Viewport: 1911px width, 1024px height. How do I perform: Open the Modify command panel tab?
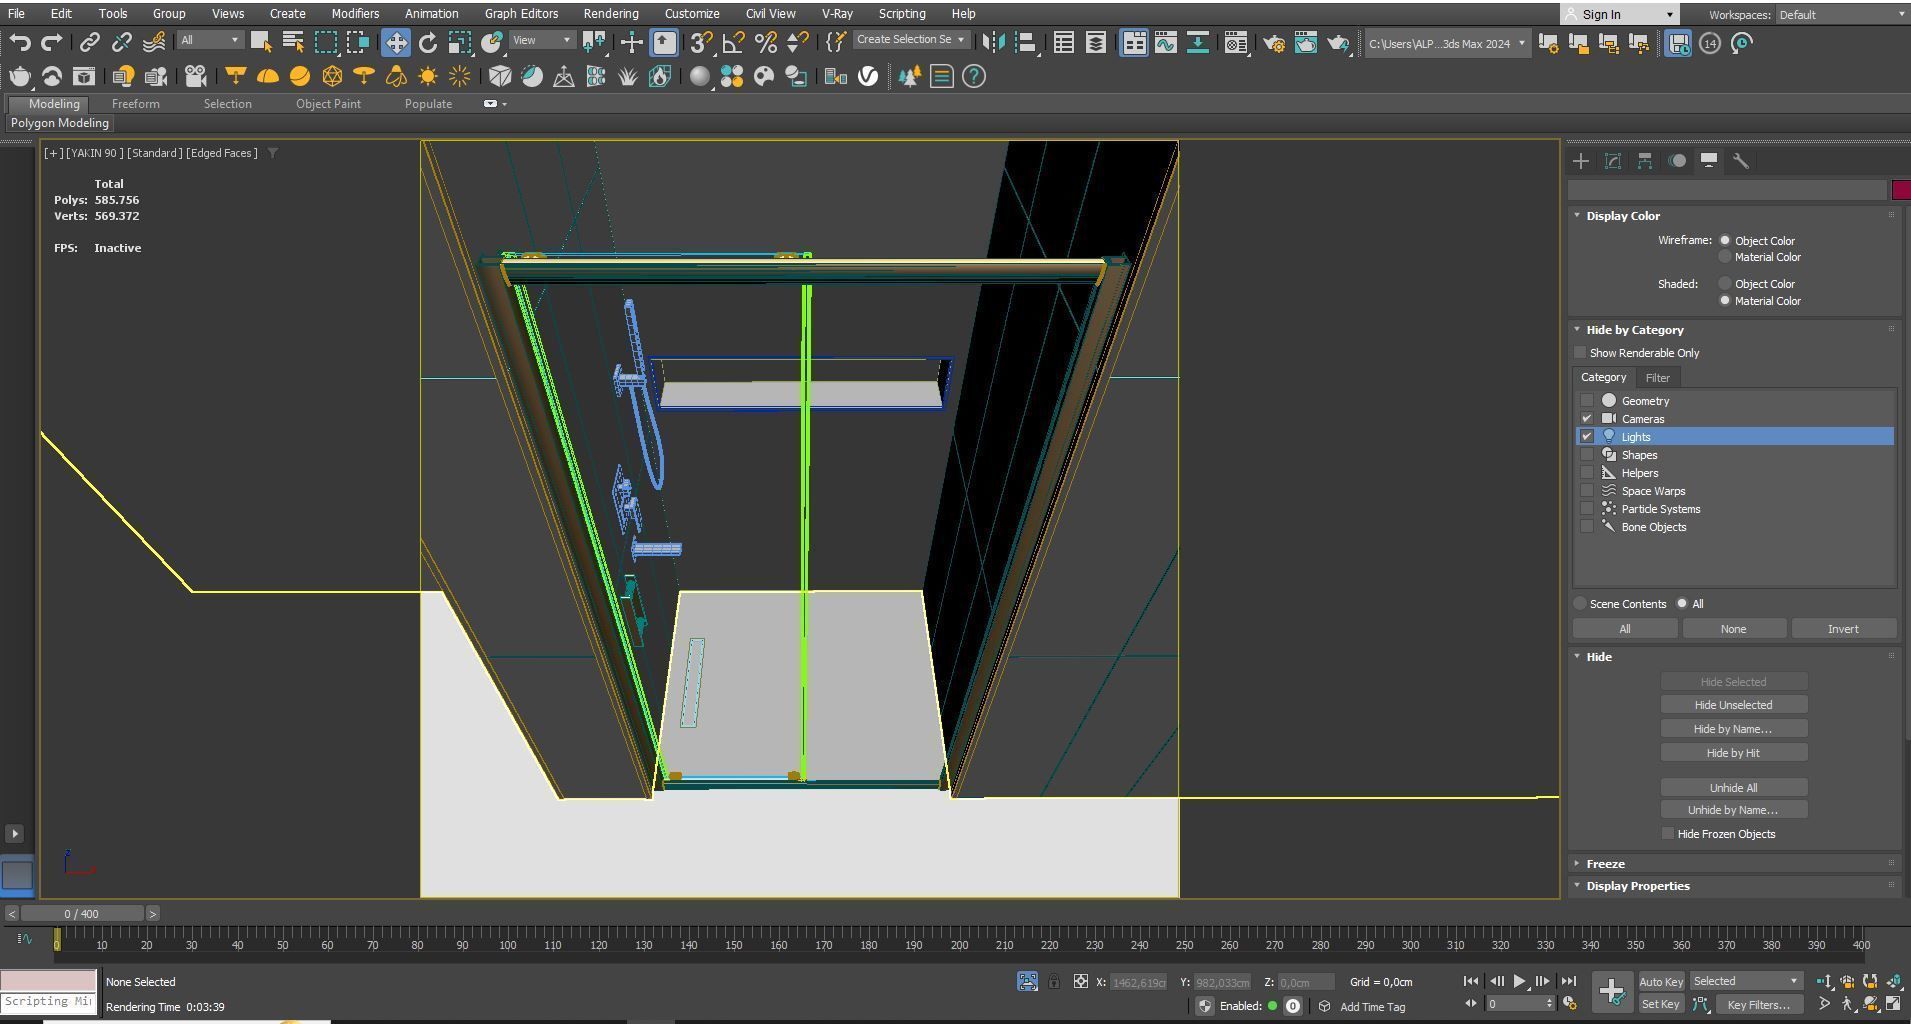click(x=1613, y=161)
